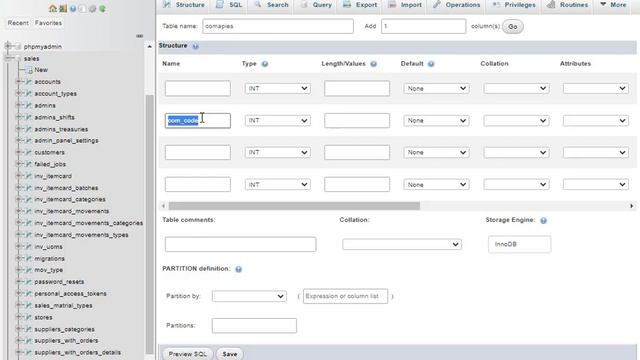Open phpMyAdmin documentation blue icon
This screenshot has height=360, width=640.
(x=73, y=8)
